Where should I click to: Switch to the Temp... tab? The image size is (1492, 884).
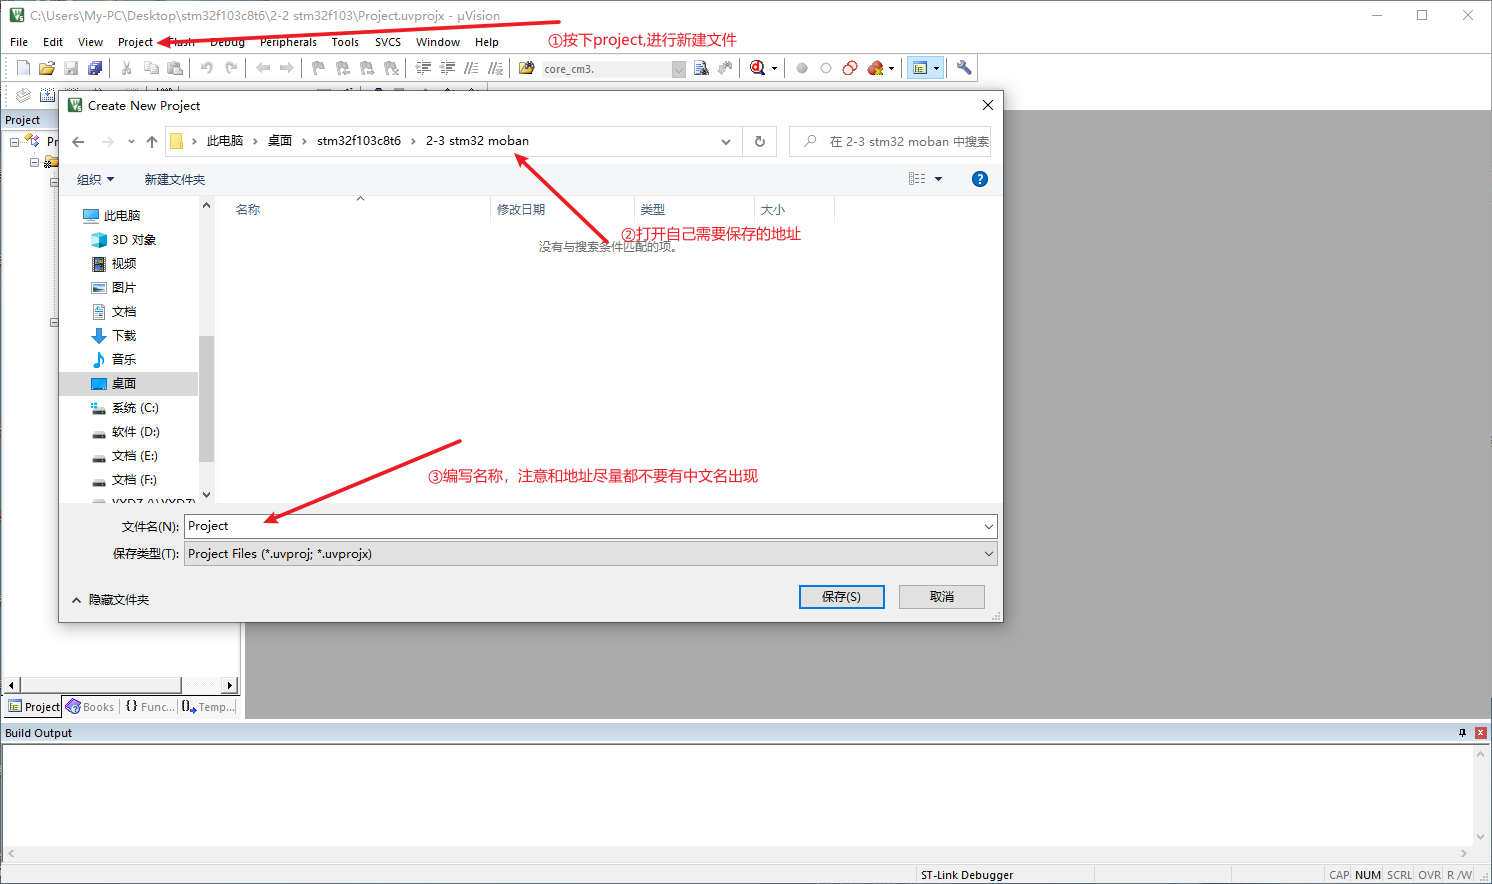[209, 707]
